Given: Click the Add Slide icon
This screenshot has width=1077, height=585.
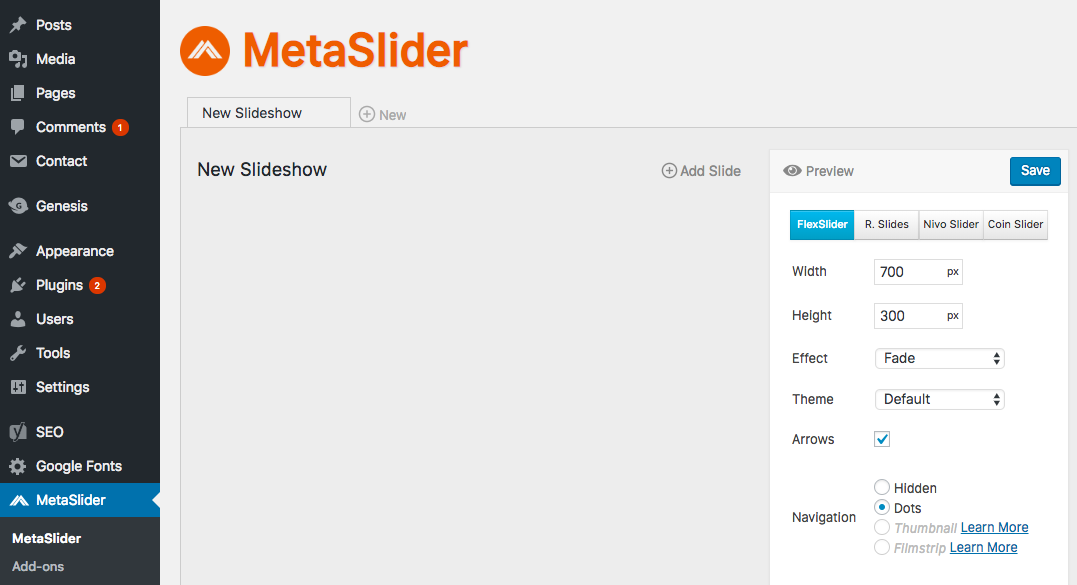Looking at the screenshot, I should [668, 171].
